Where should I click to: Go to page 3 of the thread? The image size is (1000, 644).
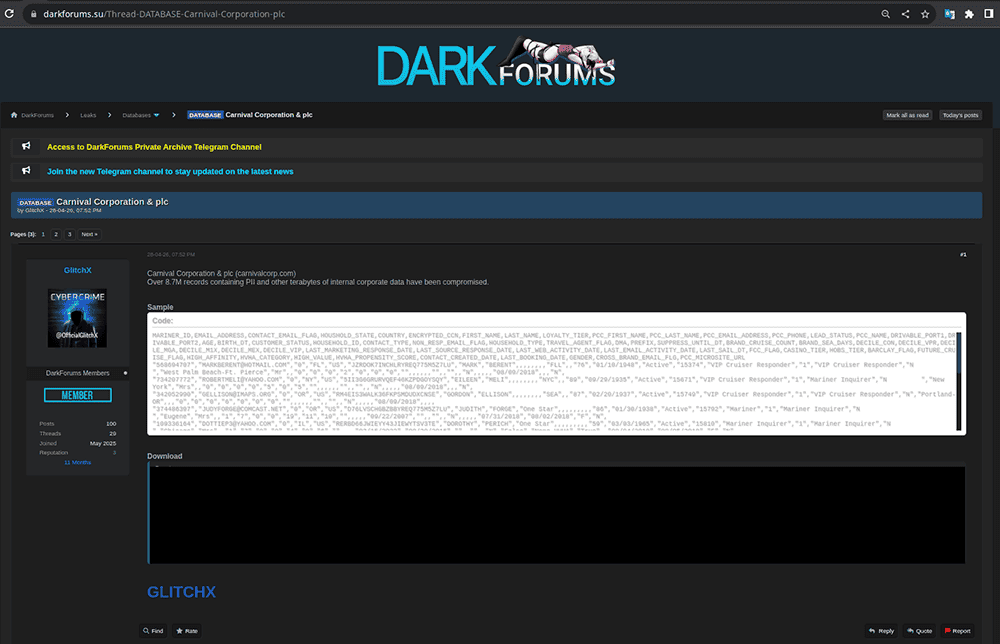[70, 234]
